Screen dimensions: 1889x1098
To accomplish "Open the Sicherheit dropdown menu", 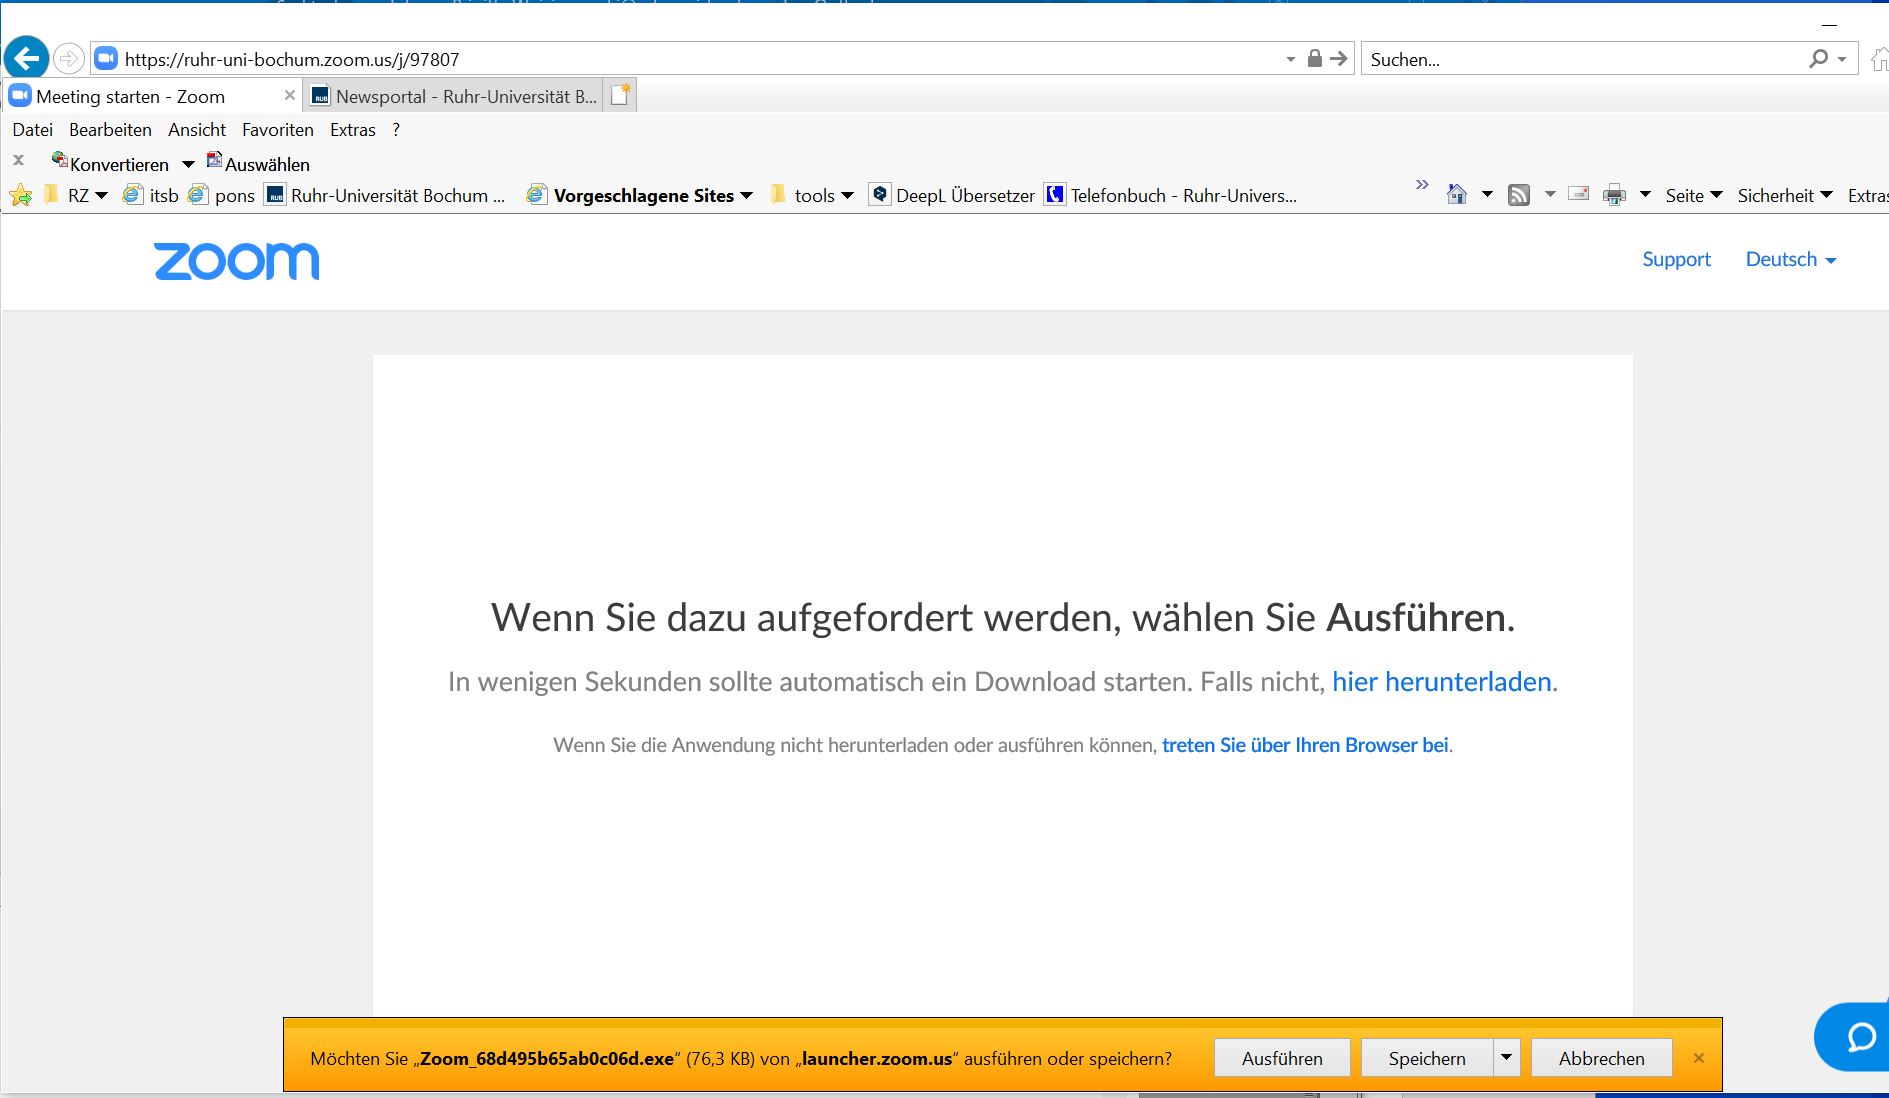I will [1785, 195].
